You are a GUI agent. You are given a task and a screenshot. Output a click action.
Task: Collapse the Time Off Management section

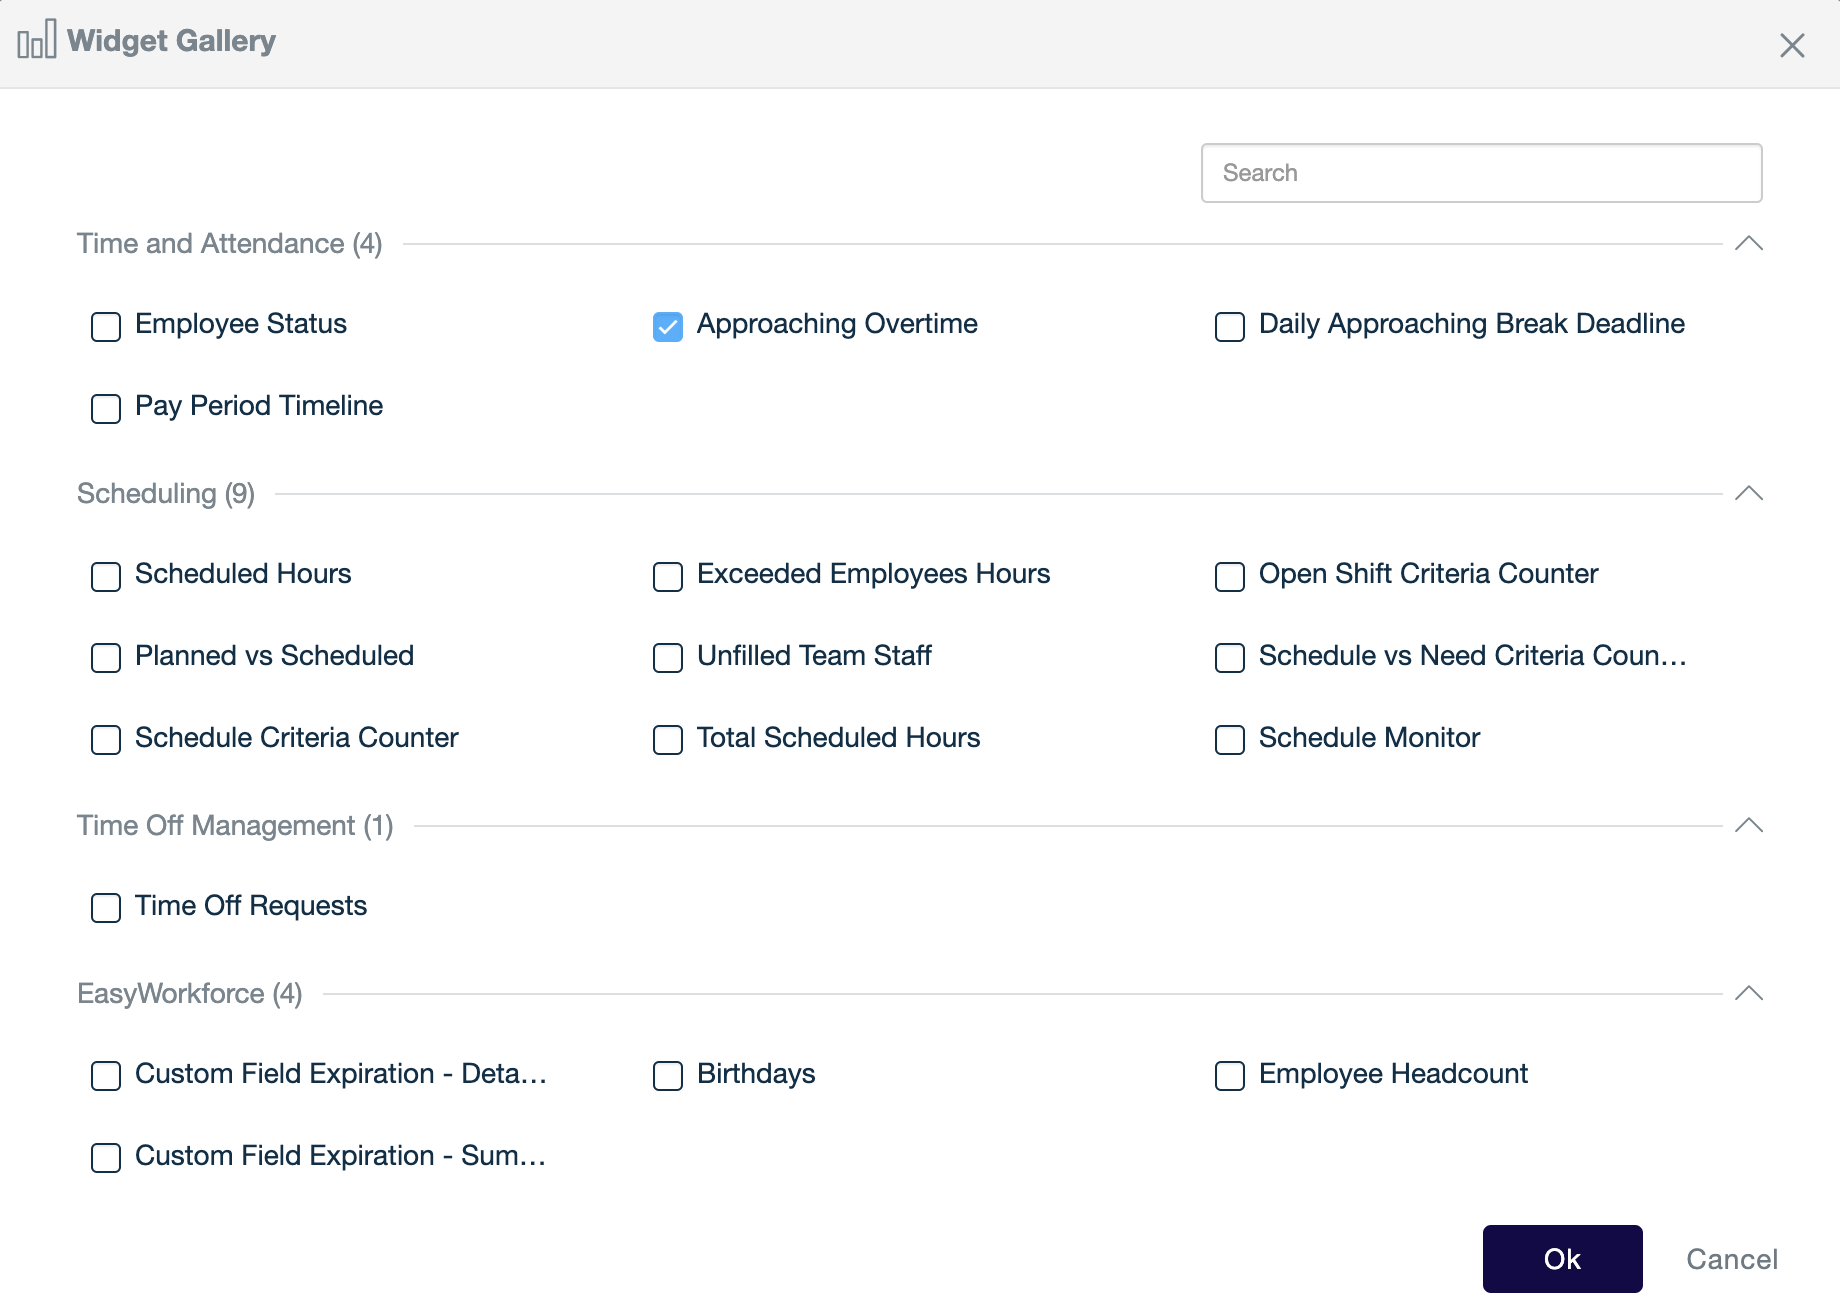pos(1748,826)
